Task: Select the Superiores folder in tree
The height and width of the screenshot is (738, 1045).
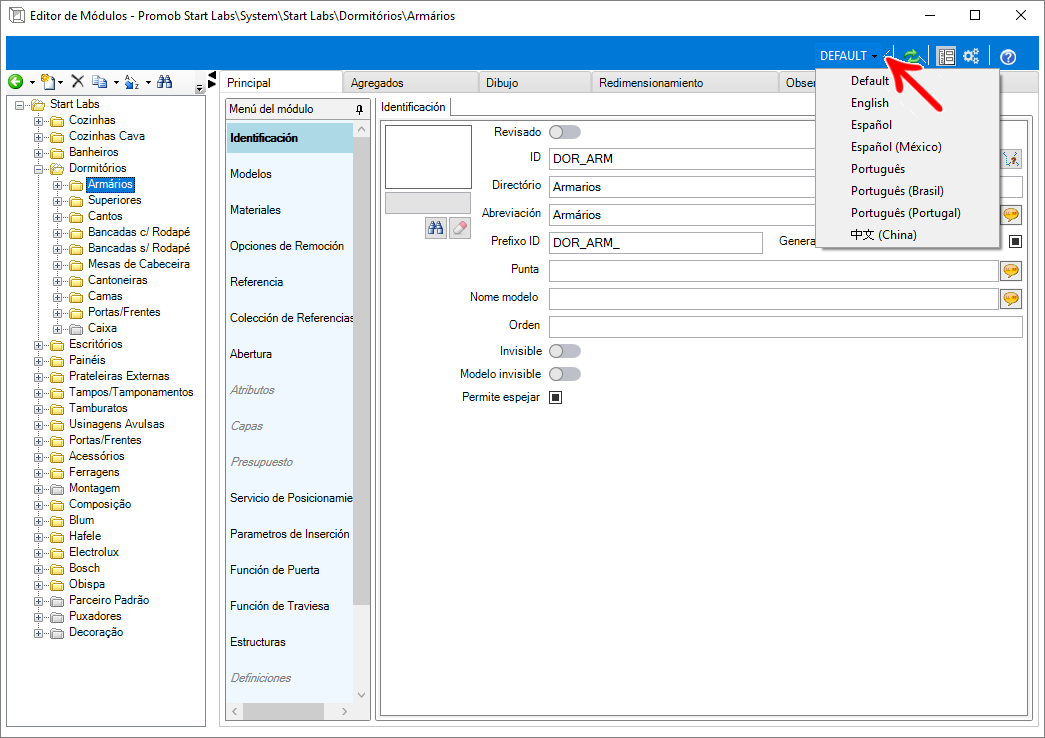Action: (x=115, y=200)
